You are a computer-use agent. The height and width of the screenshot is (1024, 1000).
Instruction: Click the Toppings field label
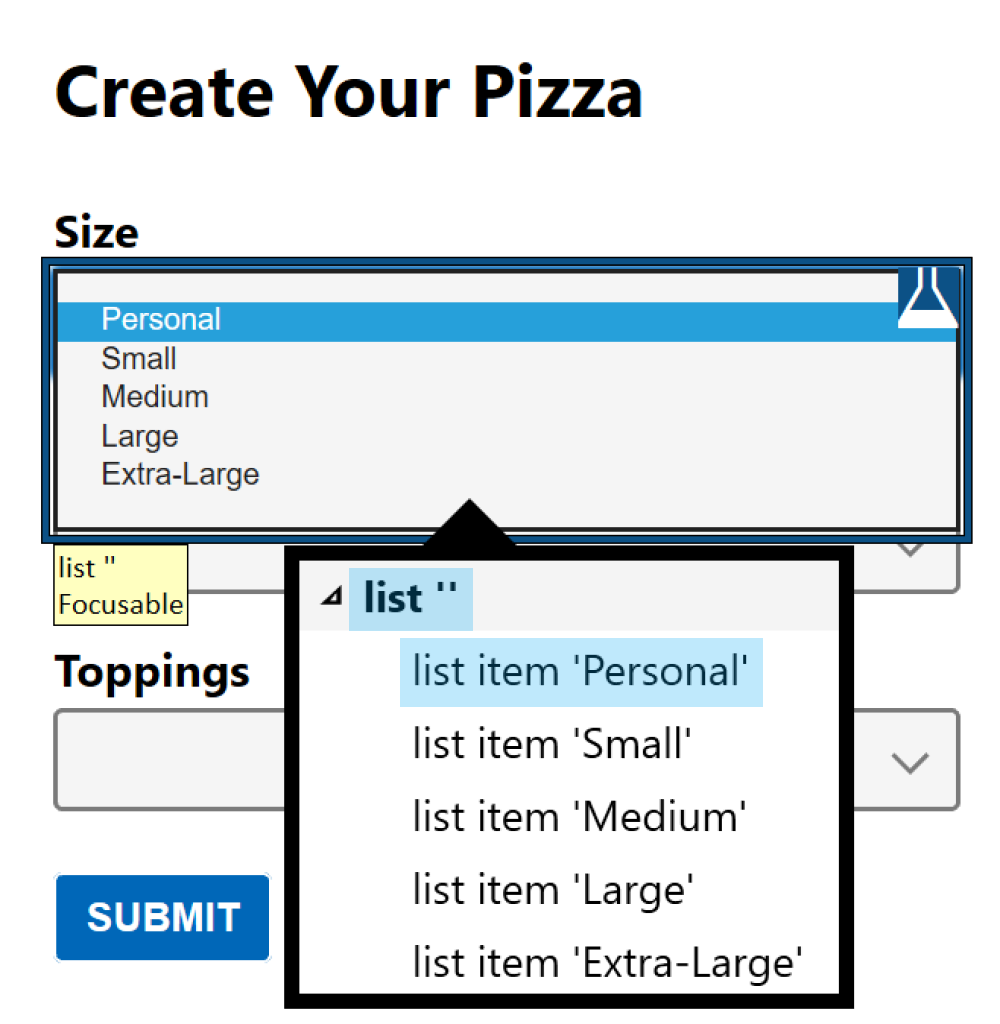pyautogui.click(x=152, y=672)
